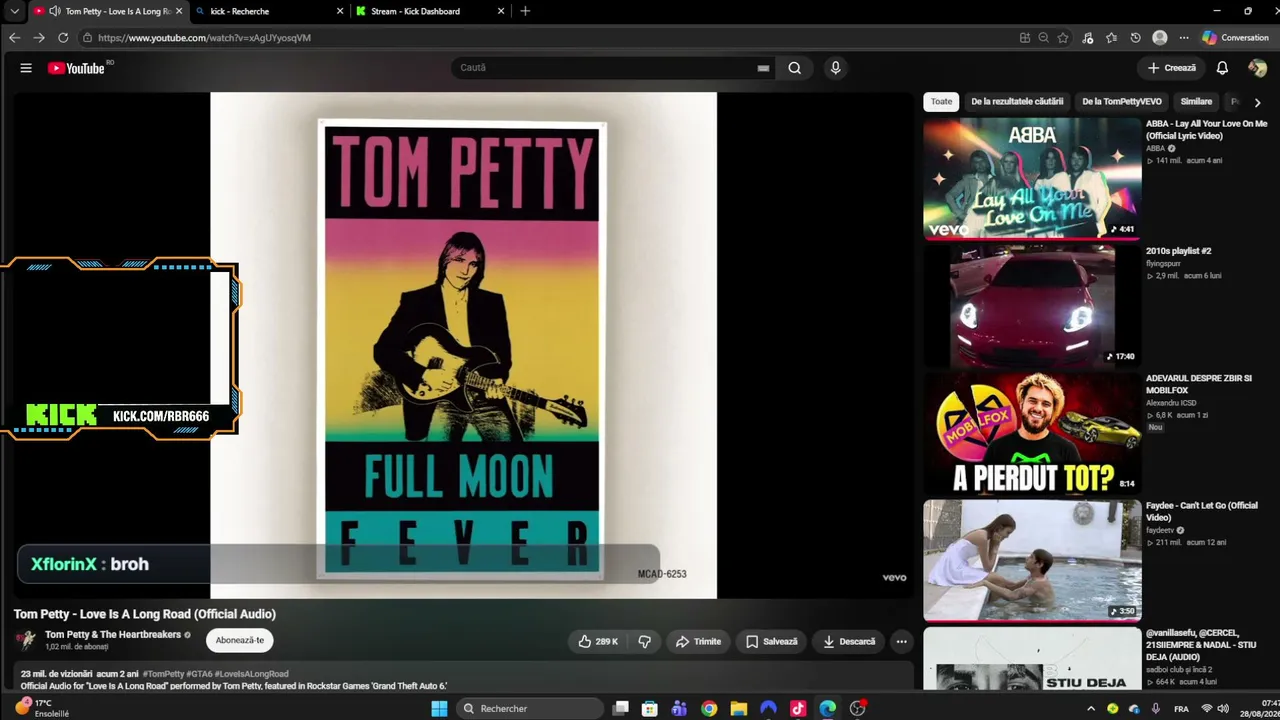1280x720 pixels.
Task: Open the 'STIU DEJA' video thumbnail
Action: click(x=1032, y=658)
